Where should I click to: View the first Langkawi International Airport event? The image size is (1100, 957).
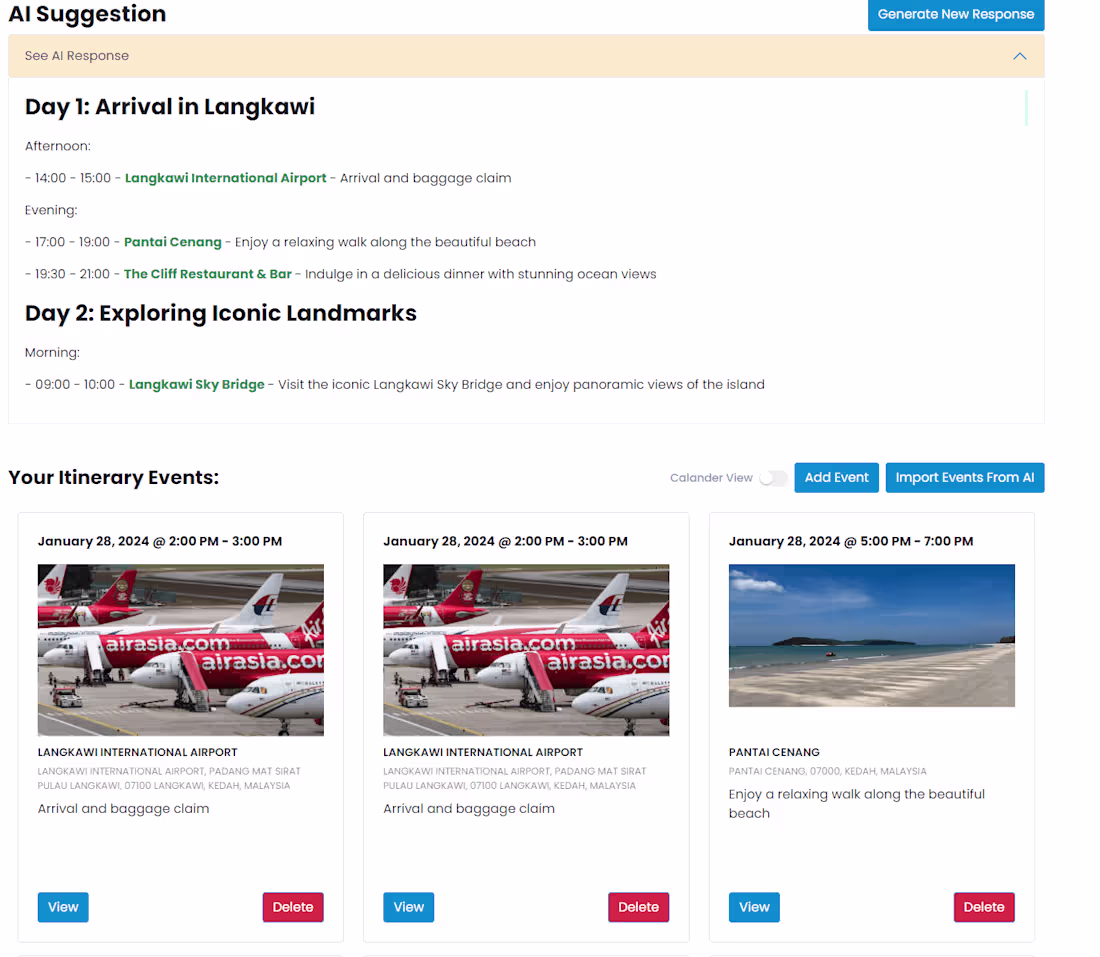62,907
